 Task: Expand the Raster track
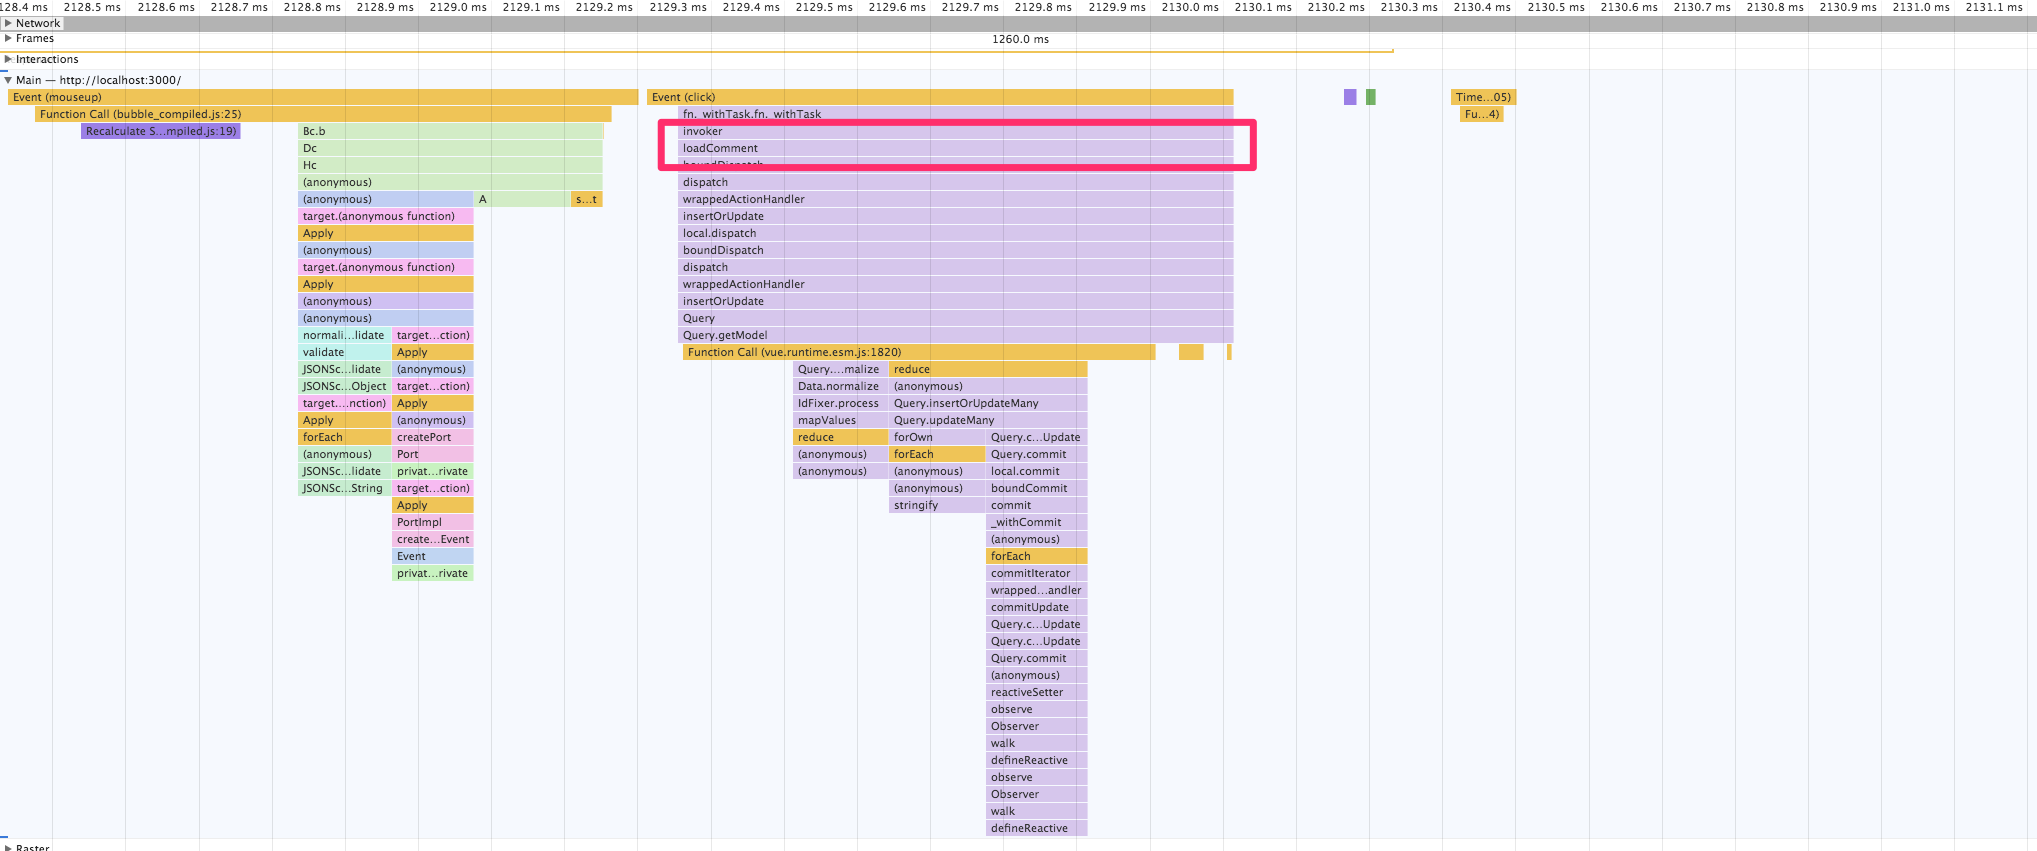point(8,847)
